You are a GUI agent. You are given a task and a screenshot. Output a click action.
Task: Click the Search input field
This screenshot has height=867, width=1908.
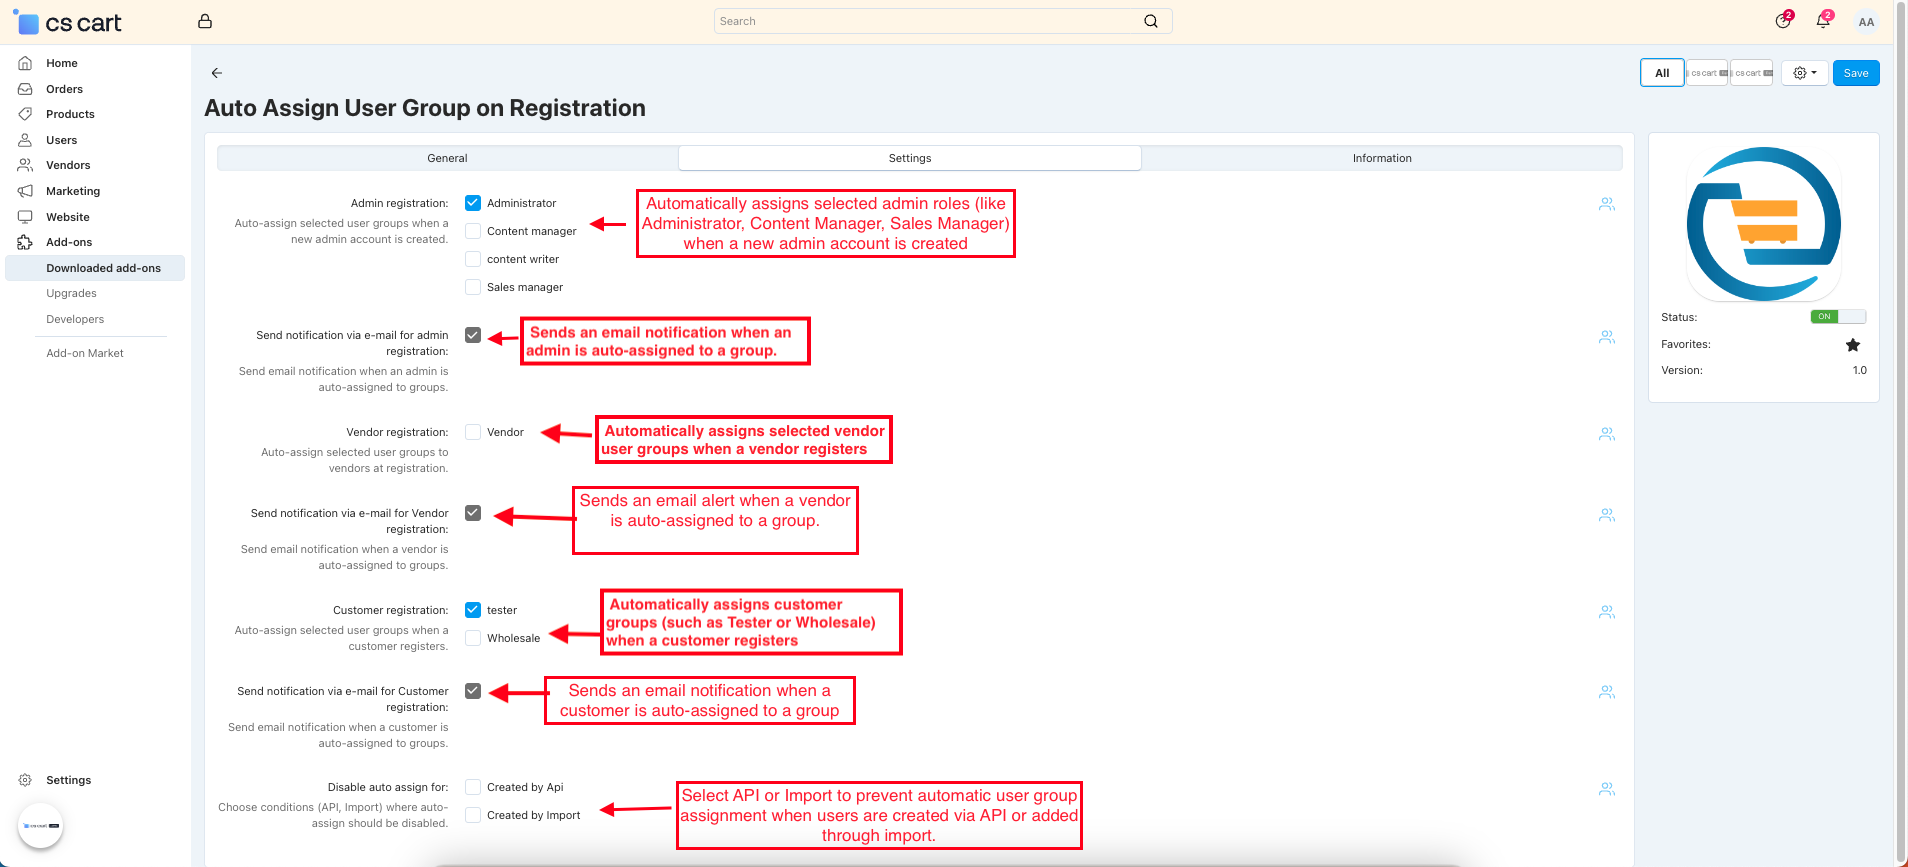930,21
